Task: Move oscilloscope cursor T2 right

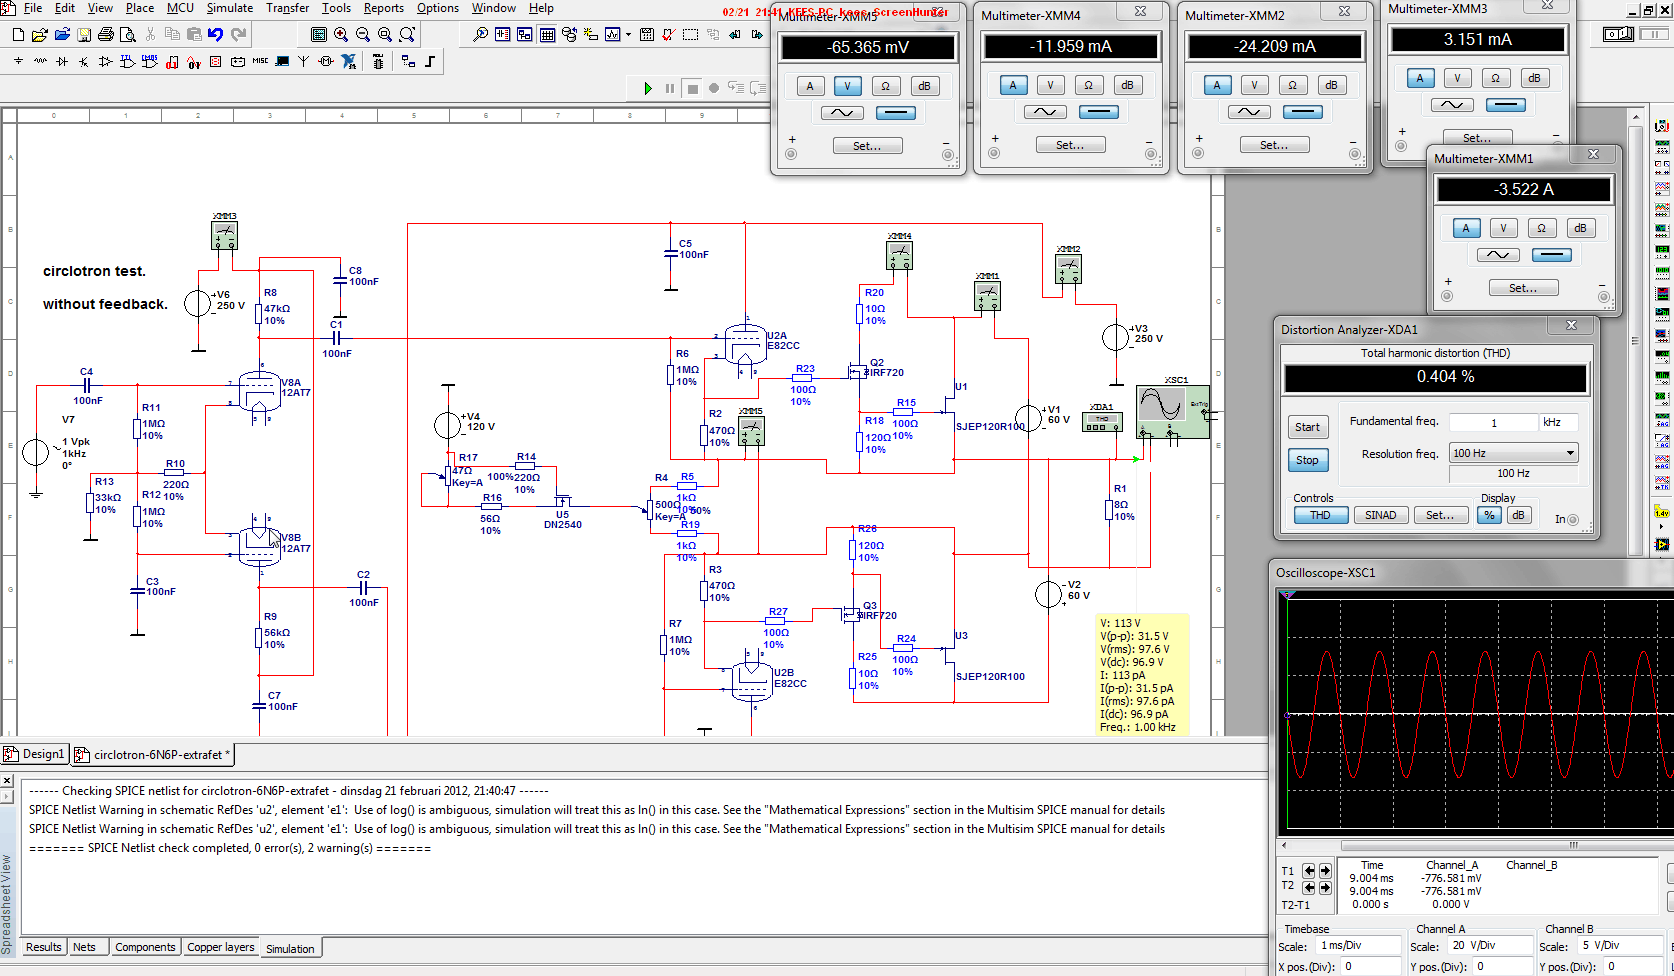Action: coord(1325,888)
